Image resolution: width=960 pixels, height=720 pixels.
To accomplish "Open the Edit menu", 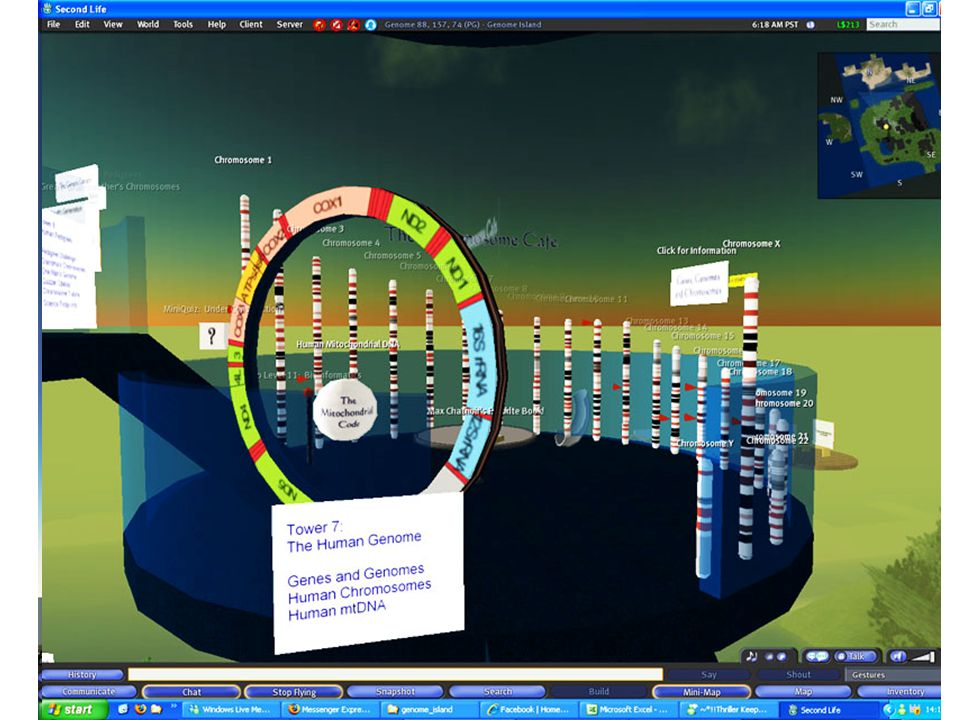I will (82, 24).
